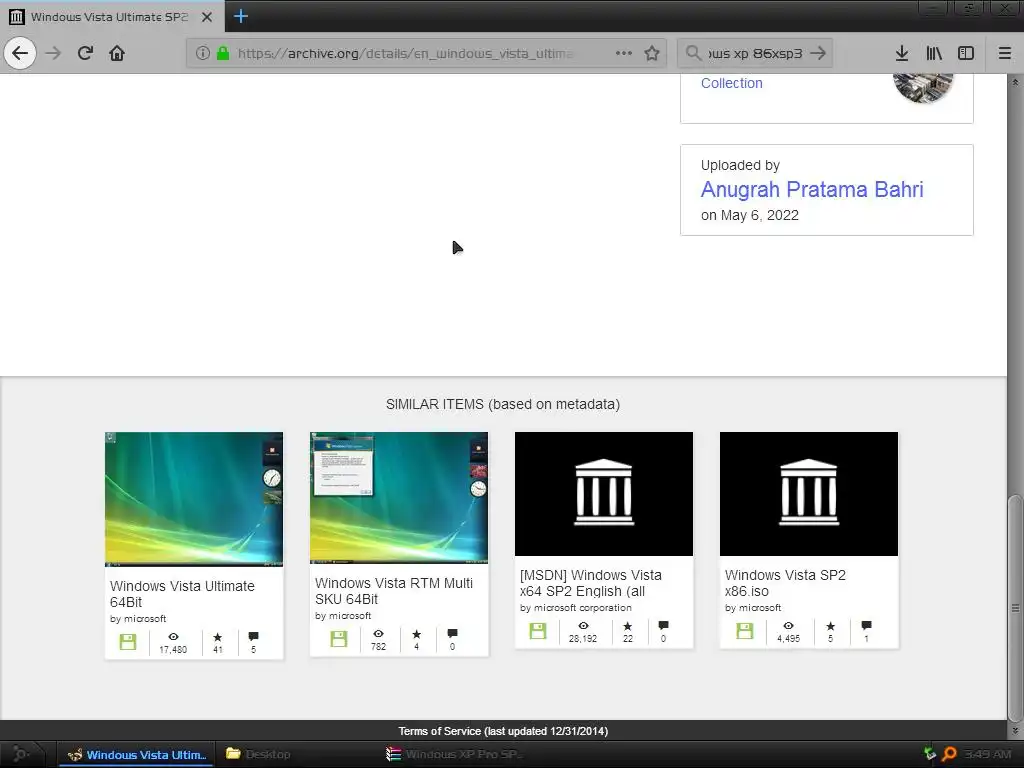Click software icon on Vista Ultimate 64Bit card
Image resolution: width=1024 pixels, height=768 pixels.
[x=128, y=641]
